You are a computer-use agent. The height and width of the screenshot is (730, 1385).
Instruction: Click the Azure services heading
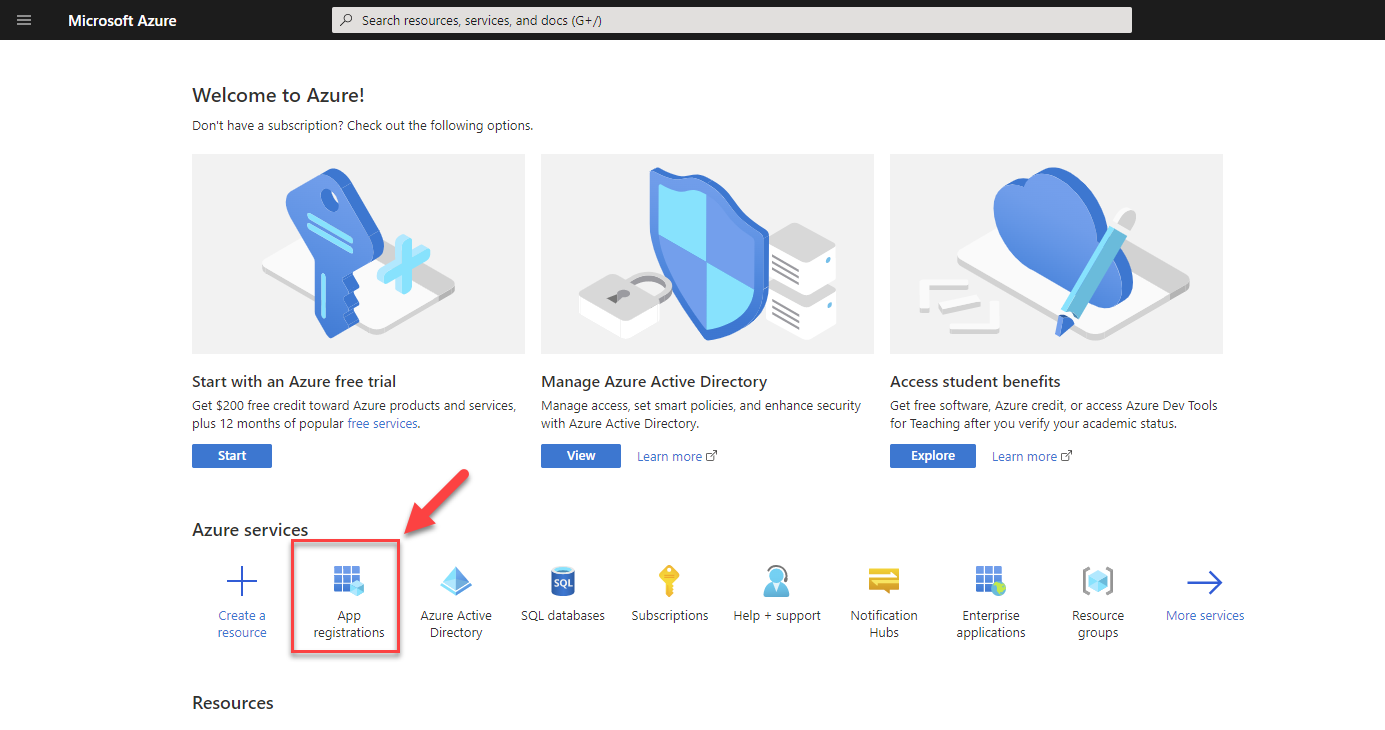coord(250,530)
